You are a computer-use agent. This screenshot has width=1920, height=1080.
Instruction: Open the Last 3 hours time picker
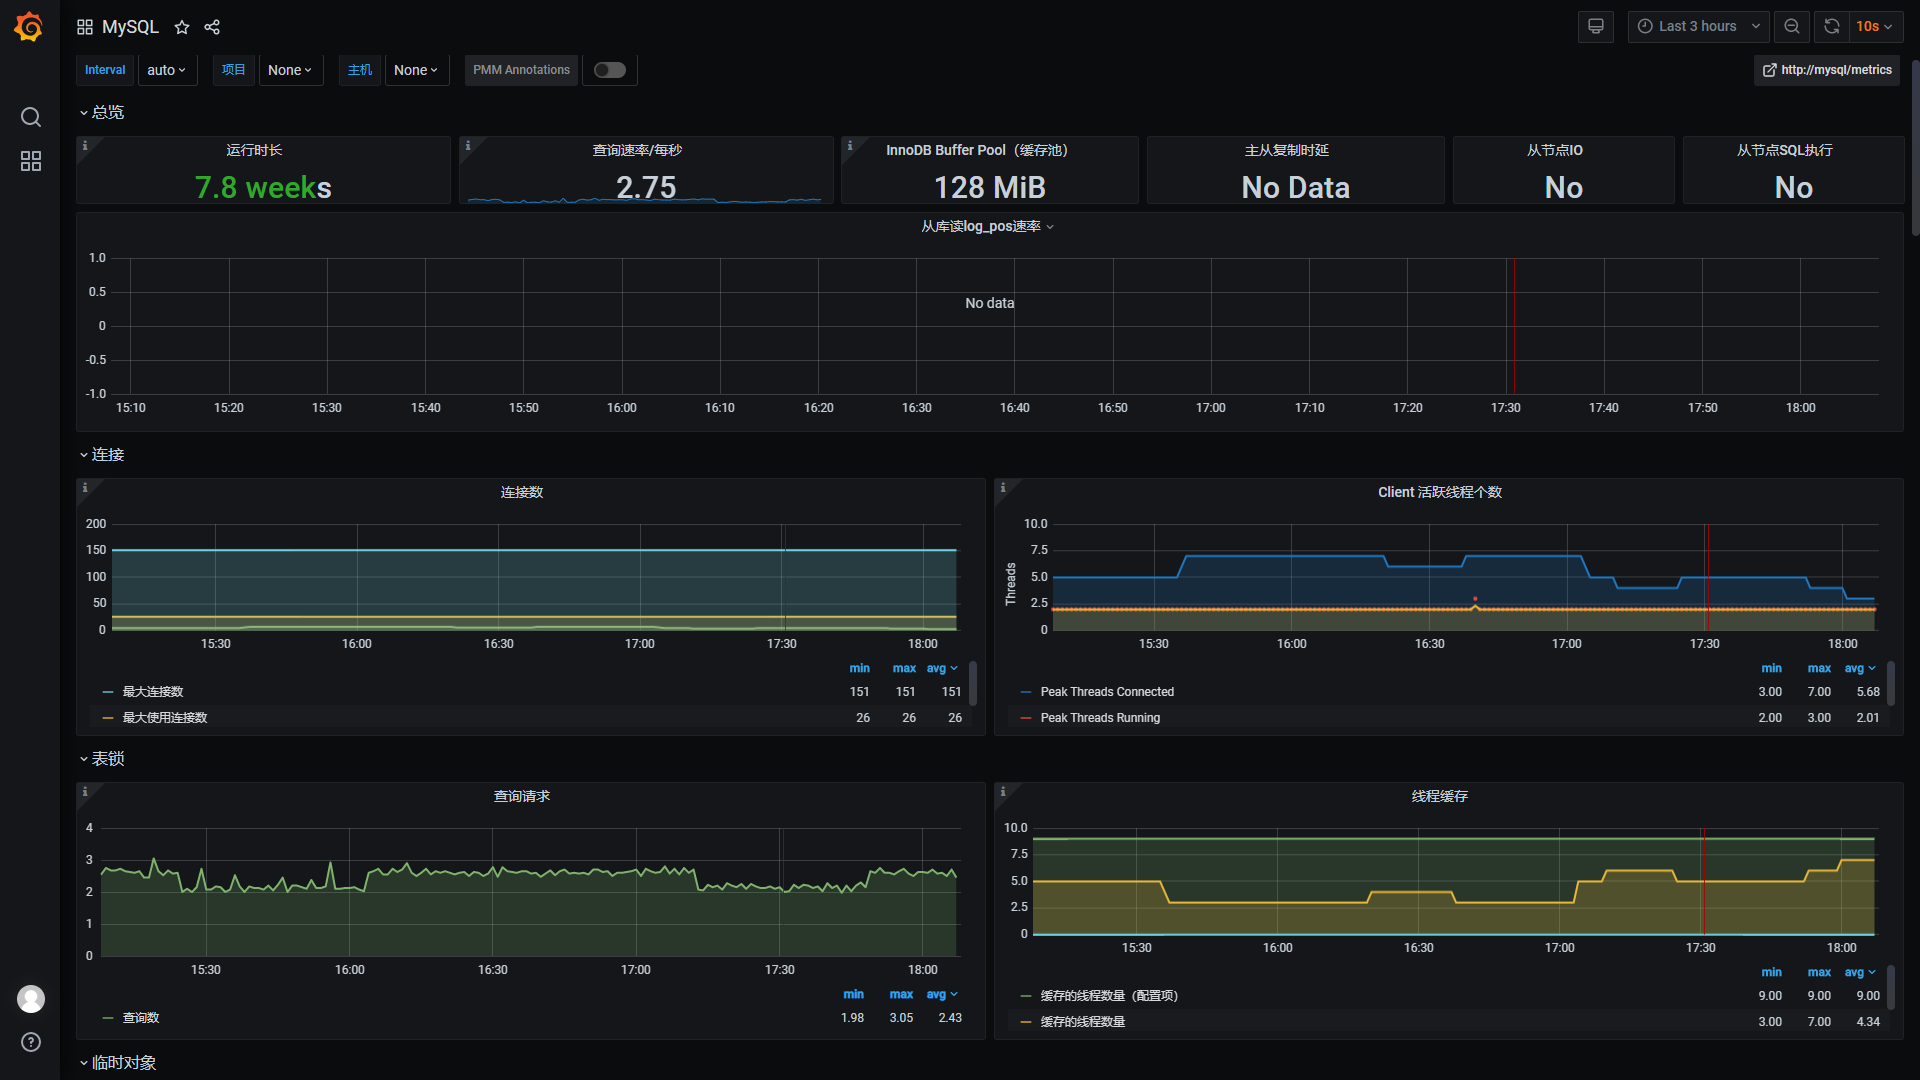[x=1698, y=27]
